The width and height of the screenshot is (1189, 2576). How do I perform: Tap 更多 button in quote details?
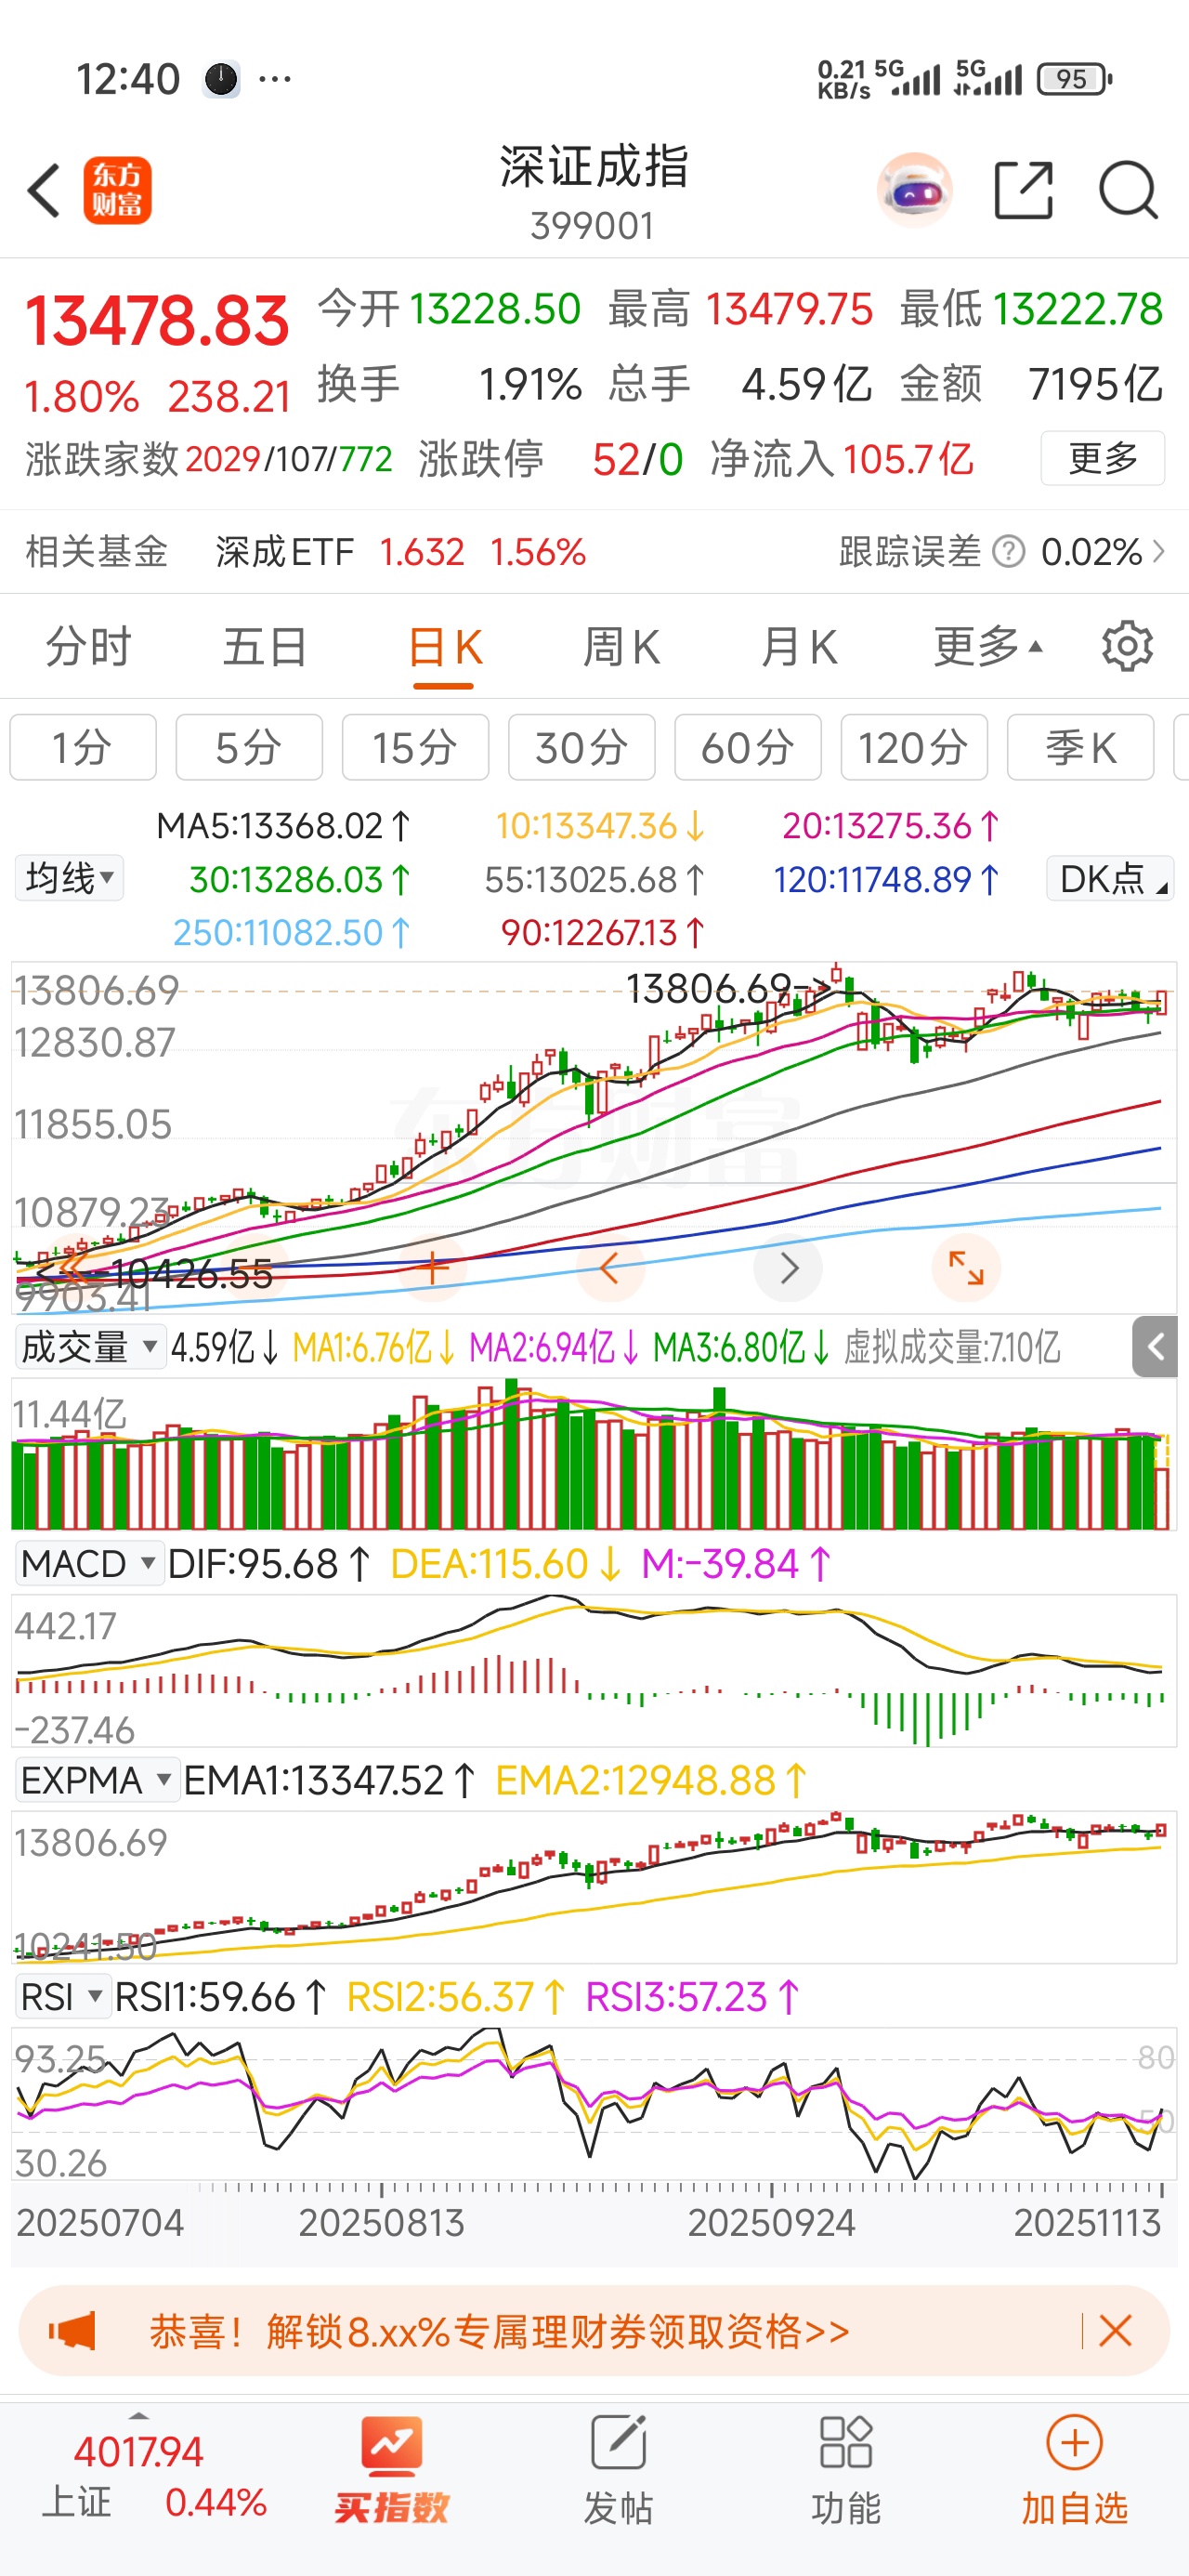pyautogui.click(x=1103, y=458)
